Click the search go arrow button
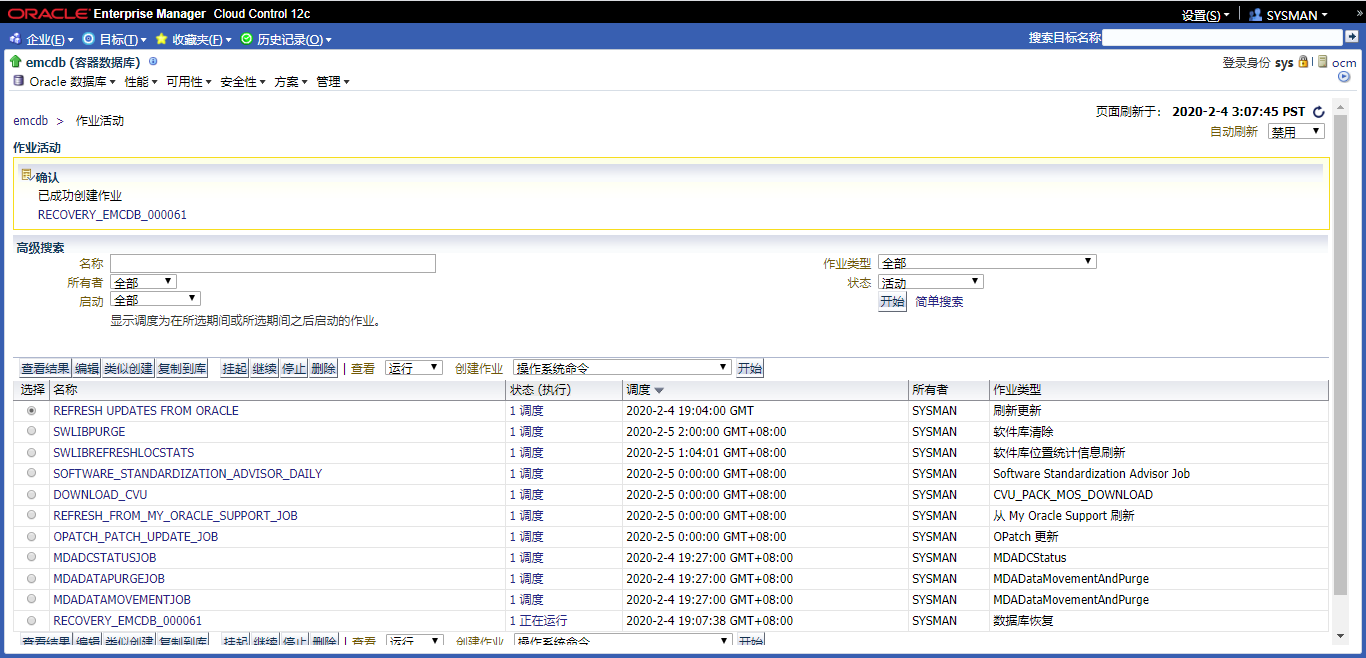This screenshot has height=658, width=1366. pyautogui.click(x=1351, y=37)
